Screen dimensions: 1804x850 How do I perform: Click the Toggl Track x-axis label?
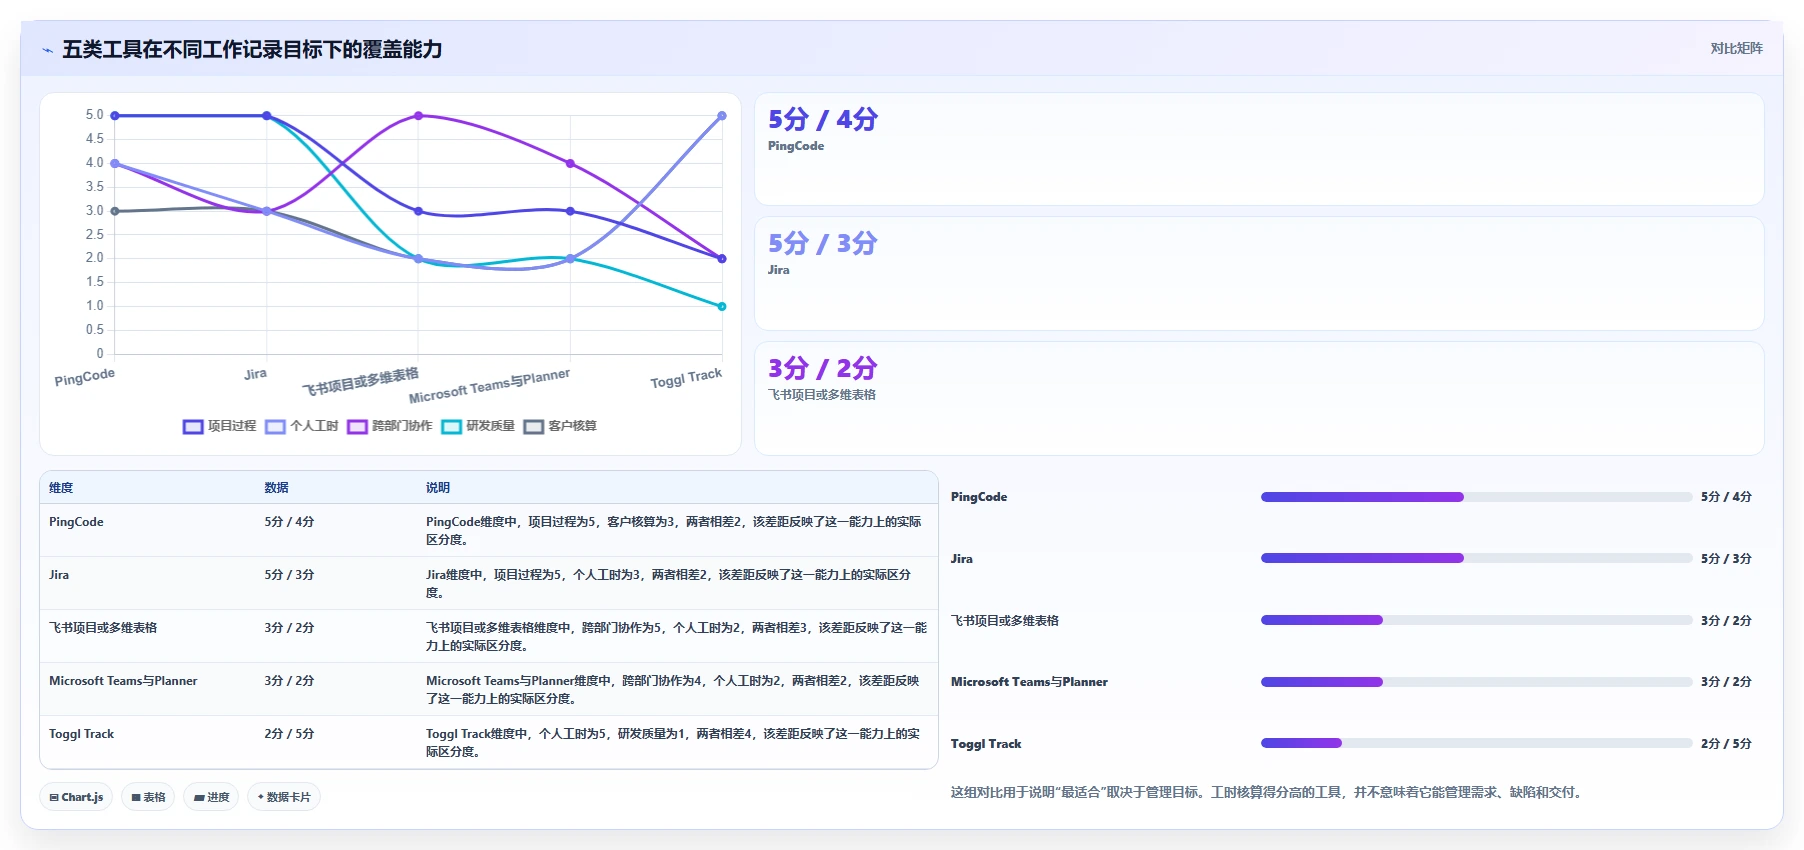tap(686, 378)
